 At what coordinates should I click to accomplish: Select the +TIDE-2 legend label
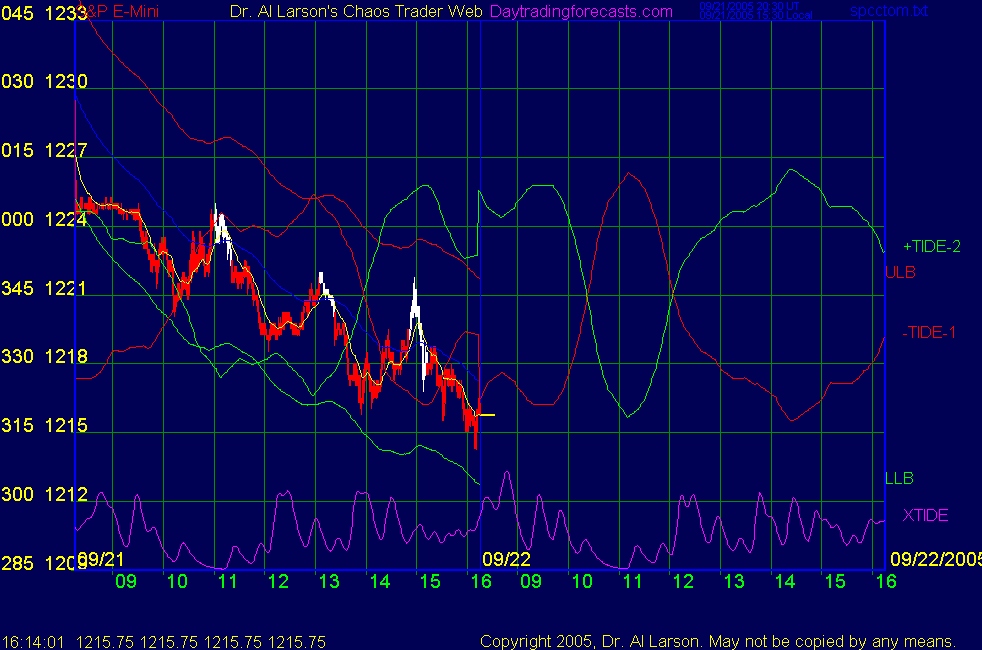[x=931, y=246]
